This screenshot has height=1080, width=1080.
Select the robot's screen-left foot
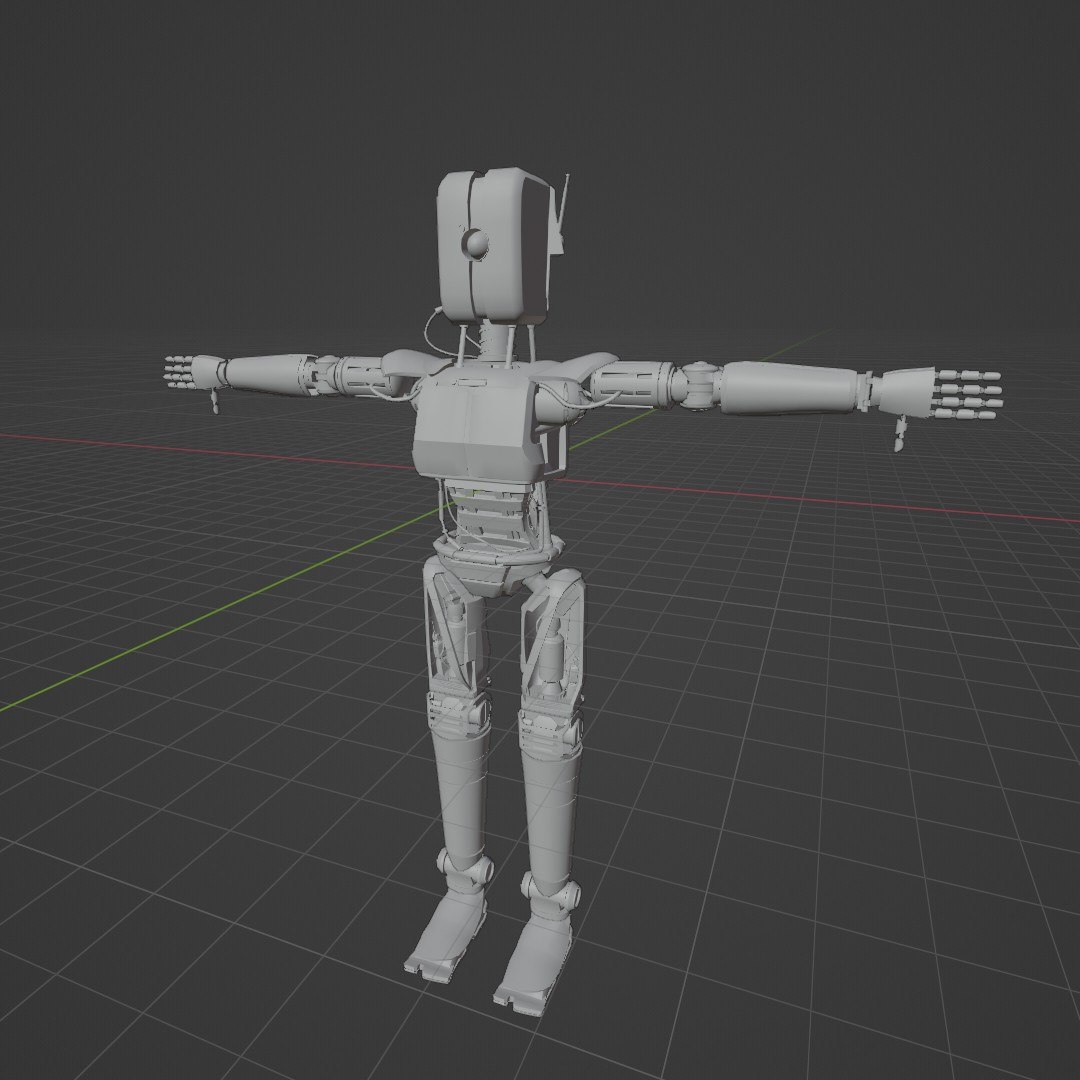coord(446,935)
